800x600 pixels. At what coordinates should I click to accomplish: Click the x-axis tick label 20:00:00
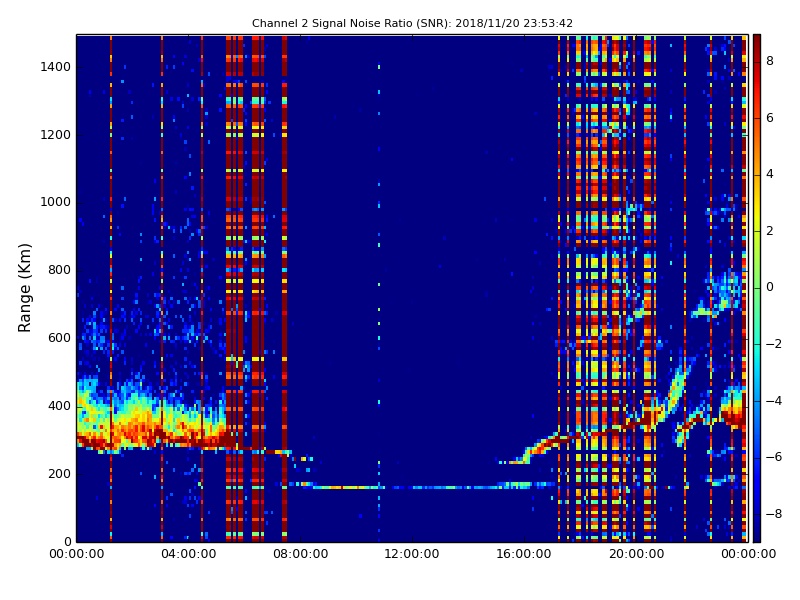click(636, 554)
